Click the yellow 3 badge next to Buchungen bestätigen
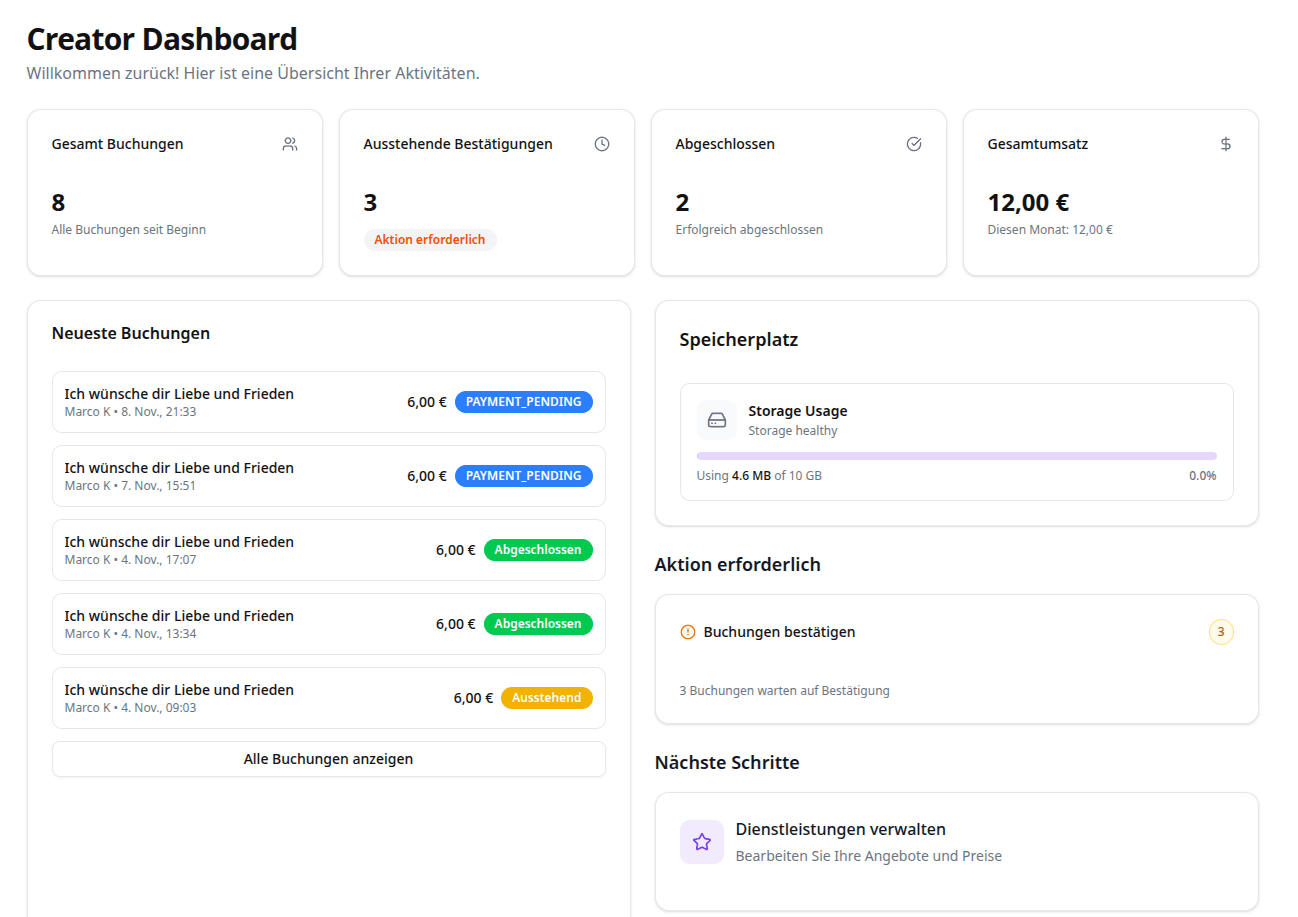Screen dimensions: 1298x917 (x=1221, y=631)
